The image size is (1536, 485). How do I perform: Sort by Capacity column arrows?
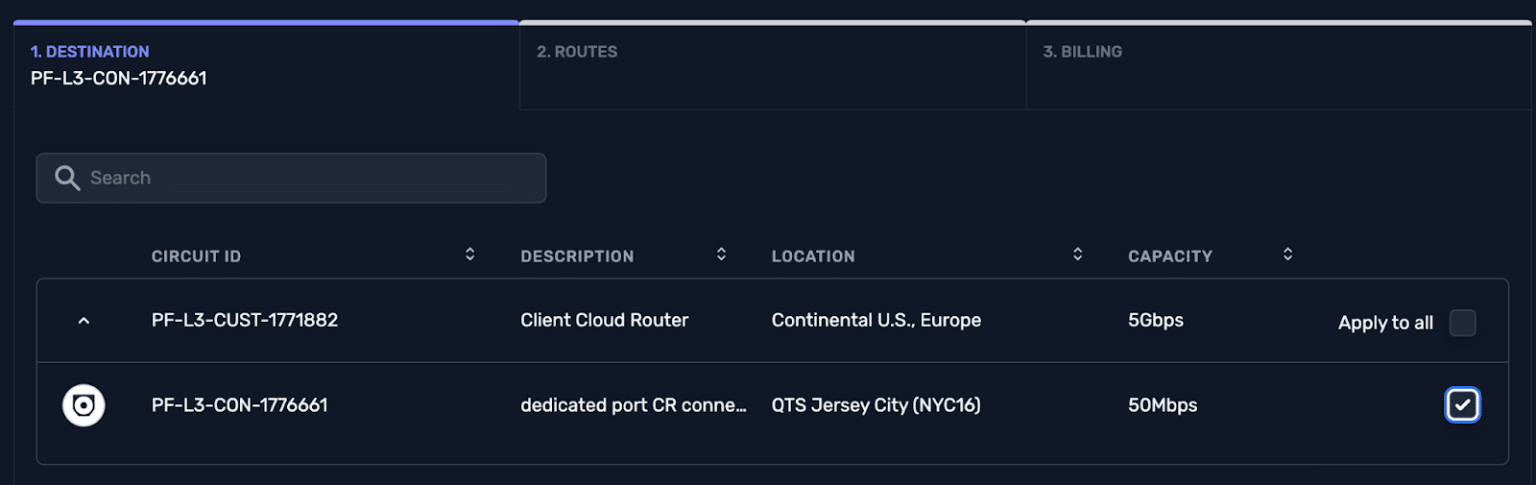(1288, 255)
